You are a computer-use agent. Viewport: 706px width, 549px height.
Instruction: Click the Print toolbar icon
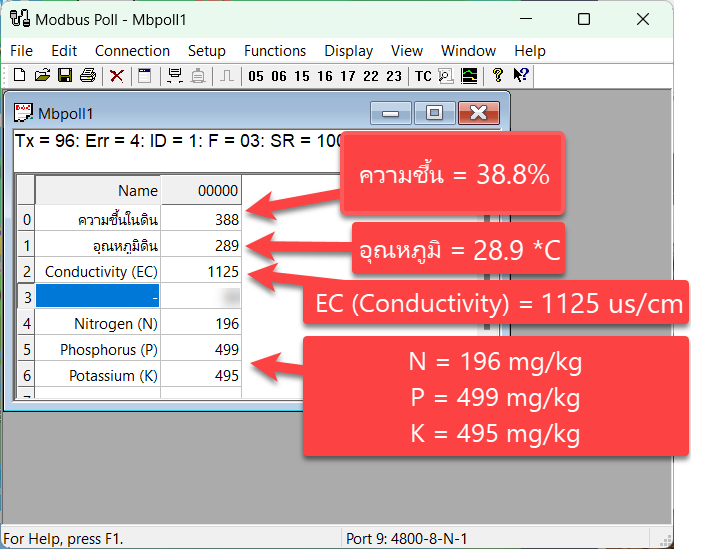tap(88, 76)
